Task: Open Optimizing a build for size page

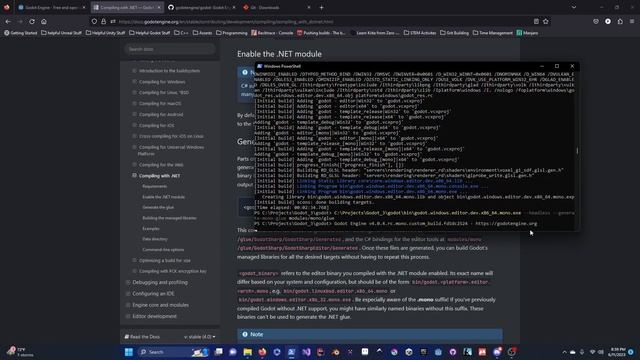Action: pos(164,260)
